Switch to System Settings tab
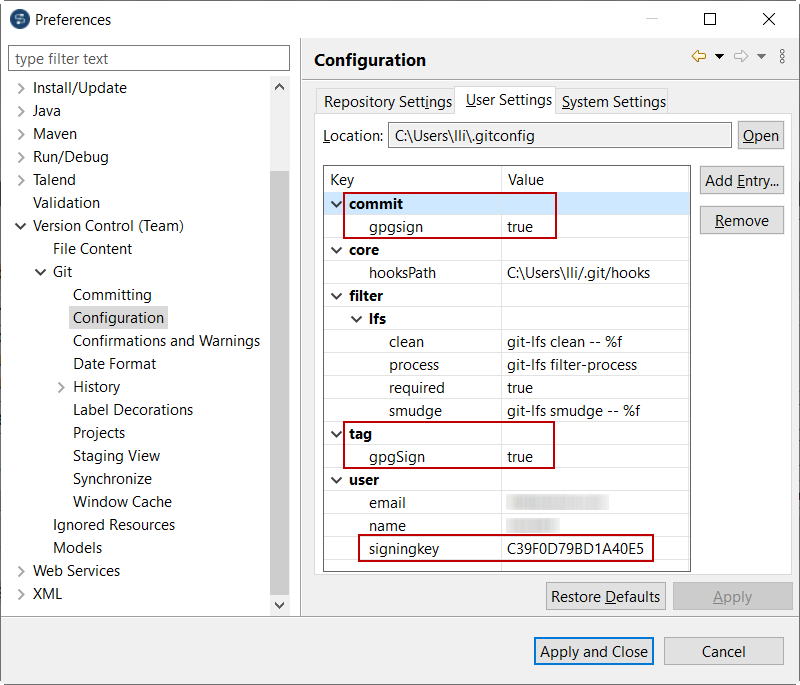Screen dimensions: 800x685 coord(613,102)
